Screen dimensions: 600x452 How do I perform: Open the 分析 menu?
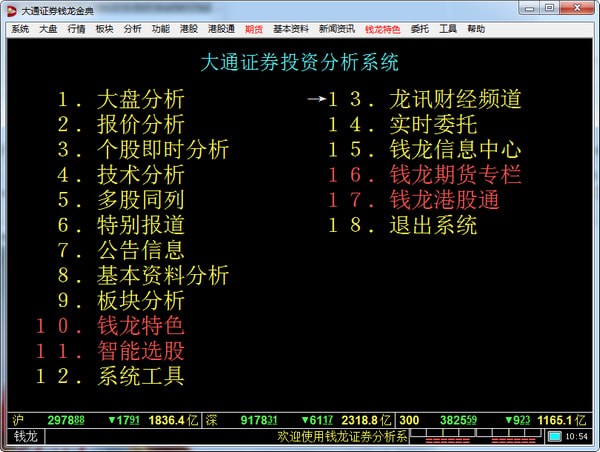pyautogui.click(x=132, y=29)
